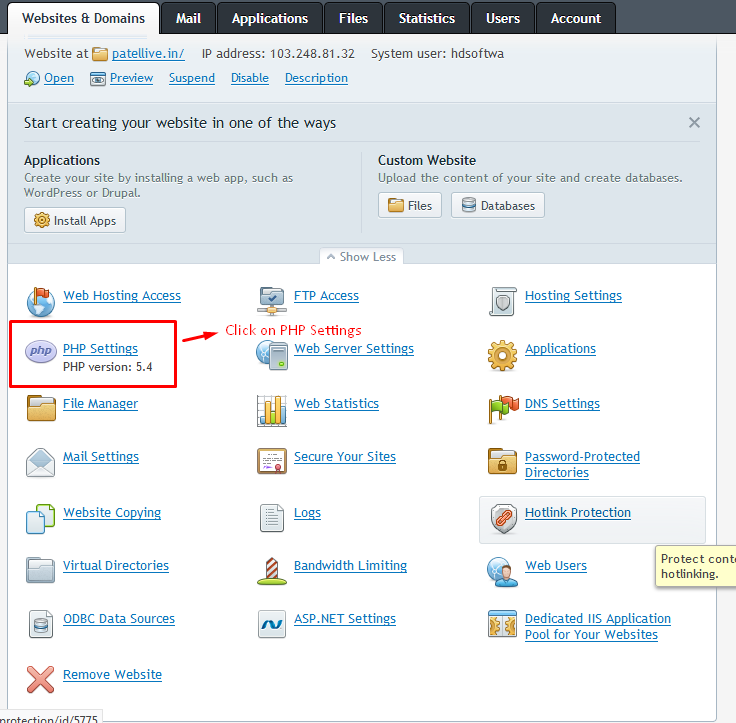Select the DNS Settings flags icon

click(x=503, y=408)
